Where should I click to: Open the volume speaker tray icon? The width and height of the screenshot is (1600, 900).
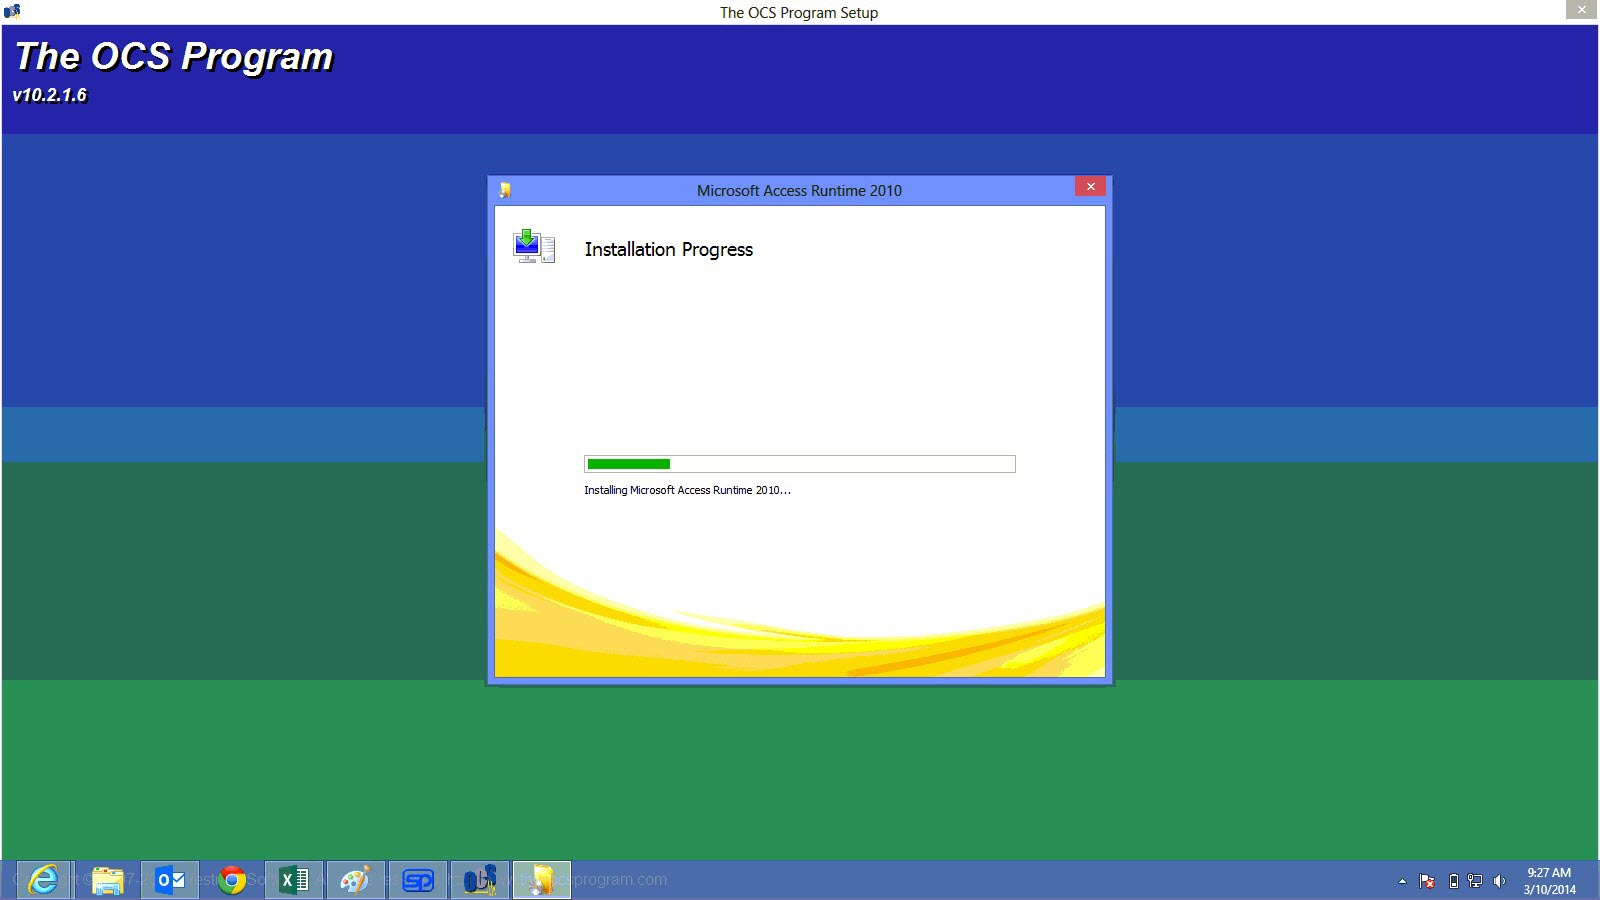1498,881
